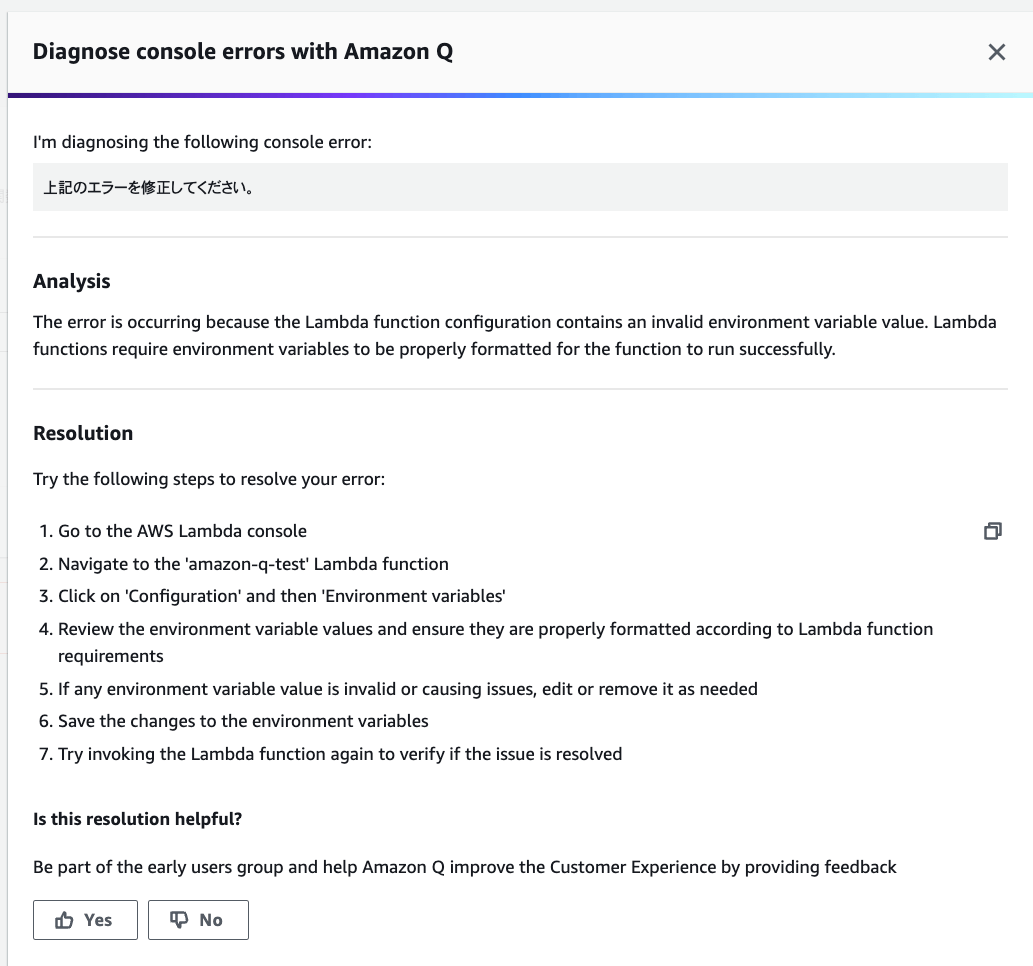Click step mentioning 'amazon-q-test' Lambda function
This screenshot has height=966, width=1033.
(253, 564)
